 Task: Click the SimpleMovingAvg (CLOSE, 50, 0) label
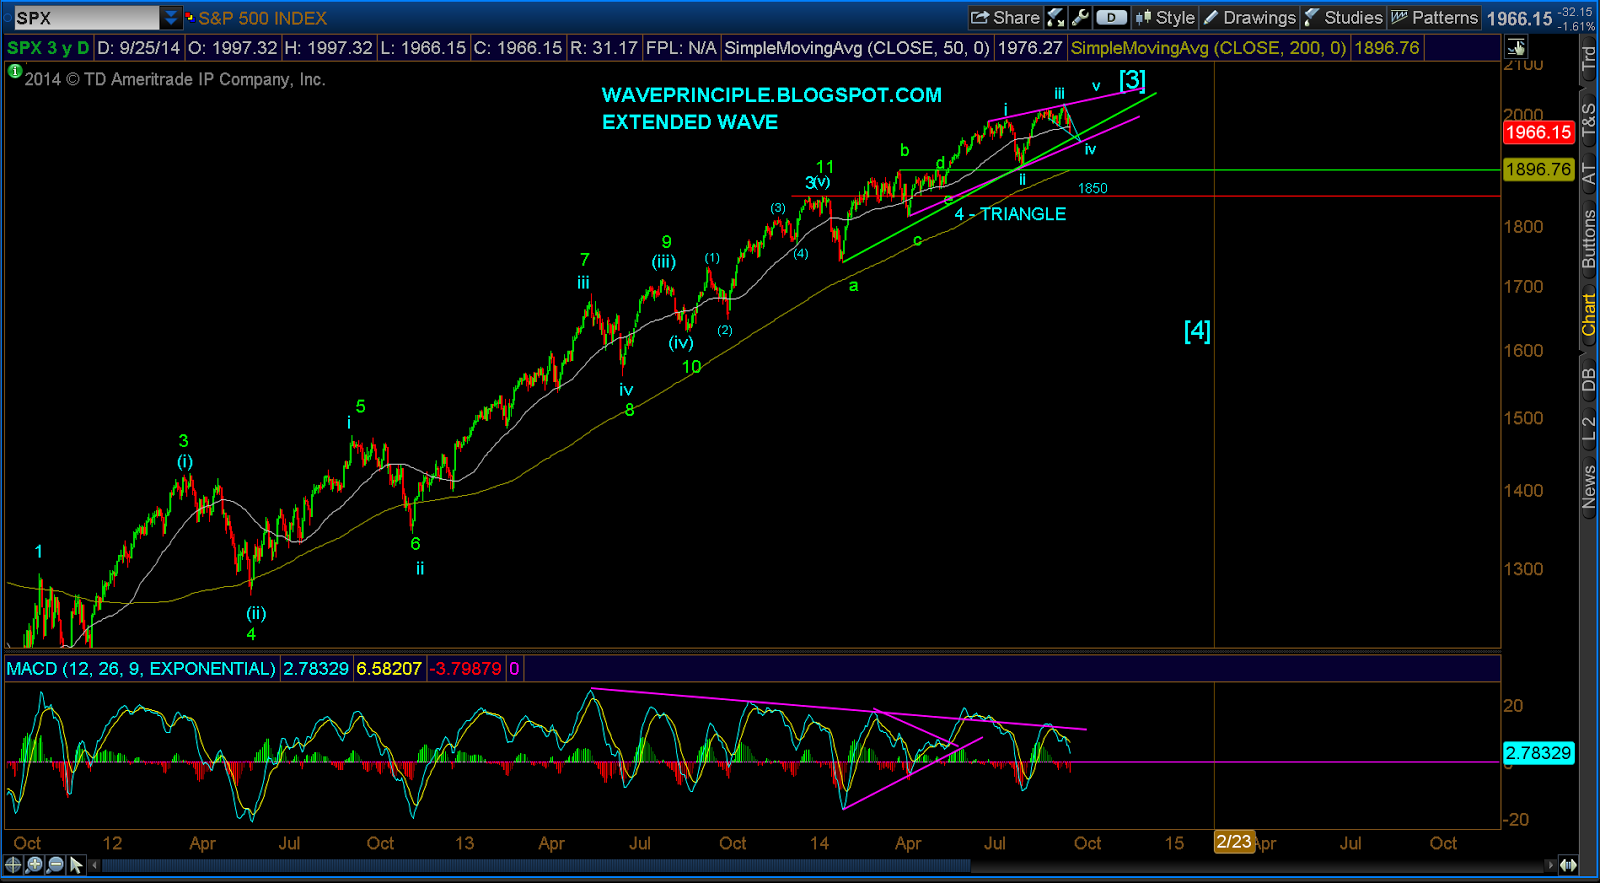click(857, 48)
